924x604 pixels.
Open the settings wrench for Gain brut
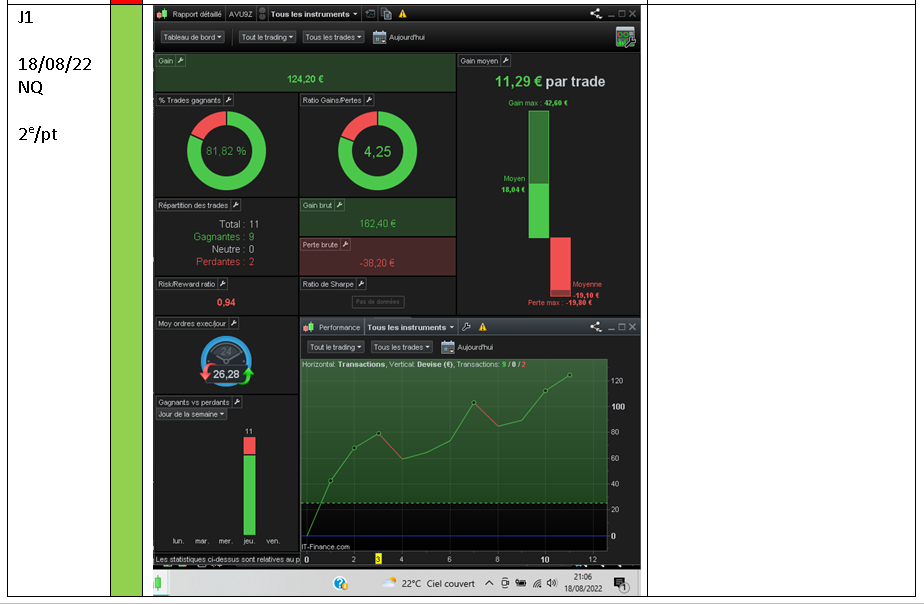coord(339,205)
